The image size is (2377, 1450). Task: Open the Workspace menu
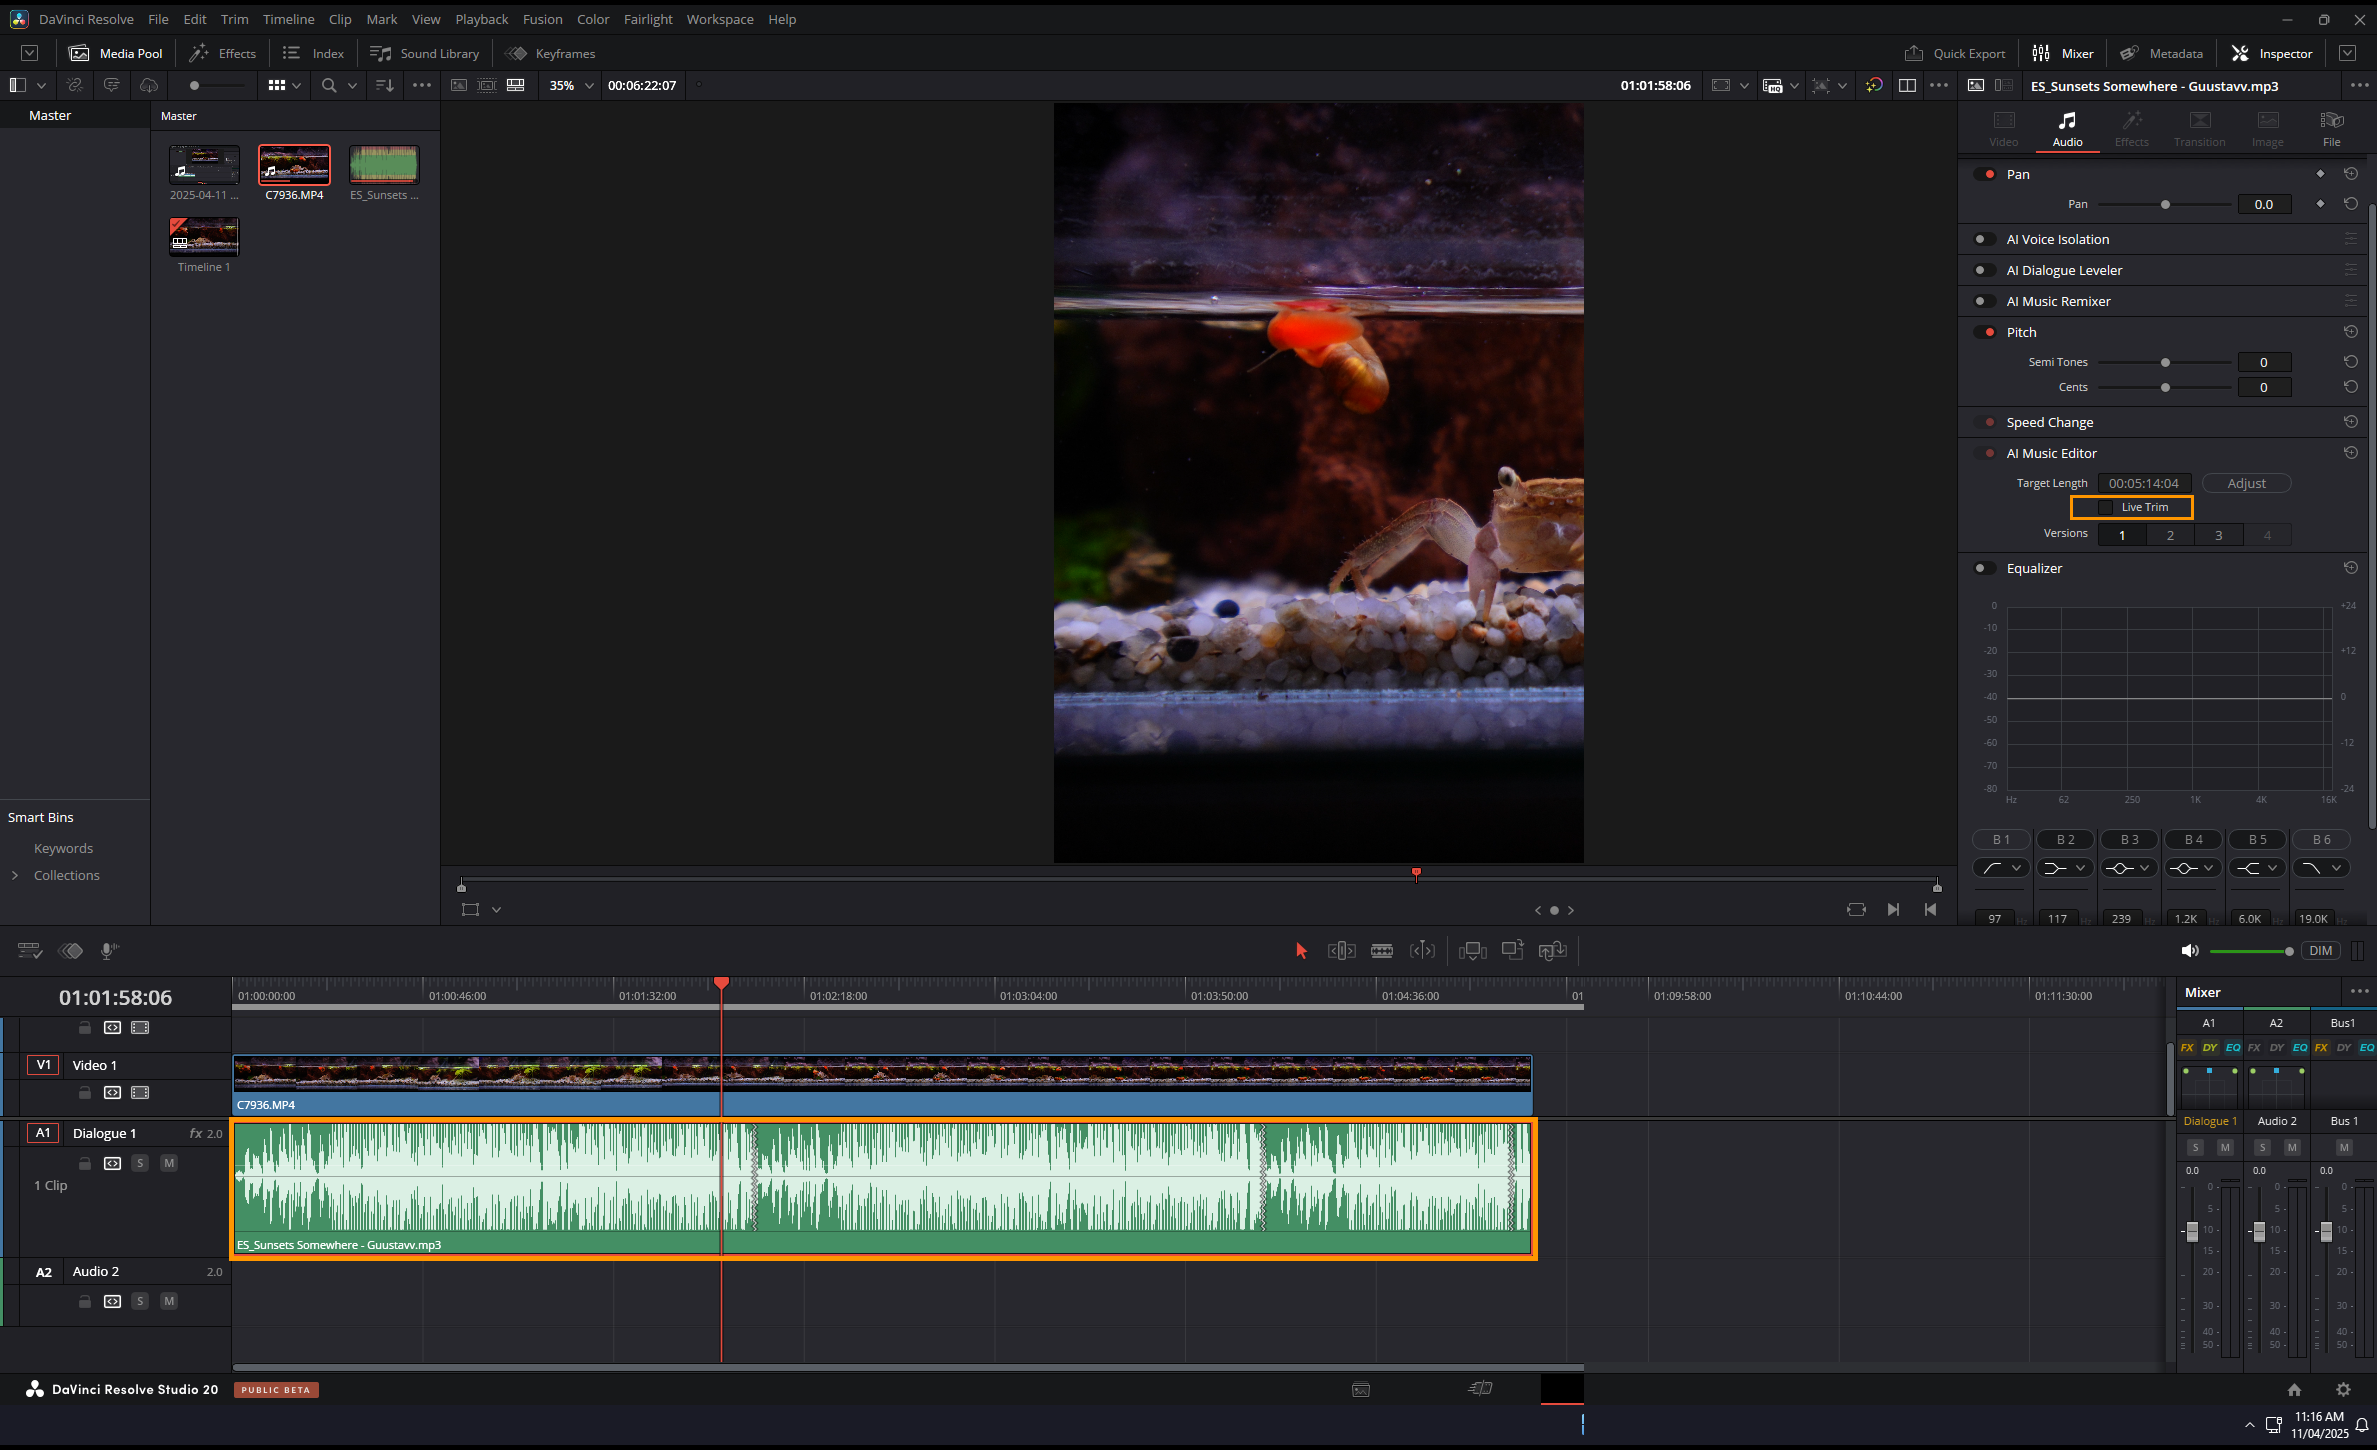(x=720, y=19)
